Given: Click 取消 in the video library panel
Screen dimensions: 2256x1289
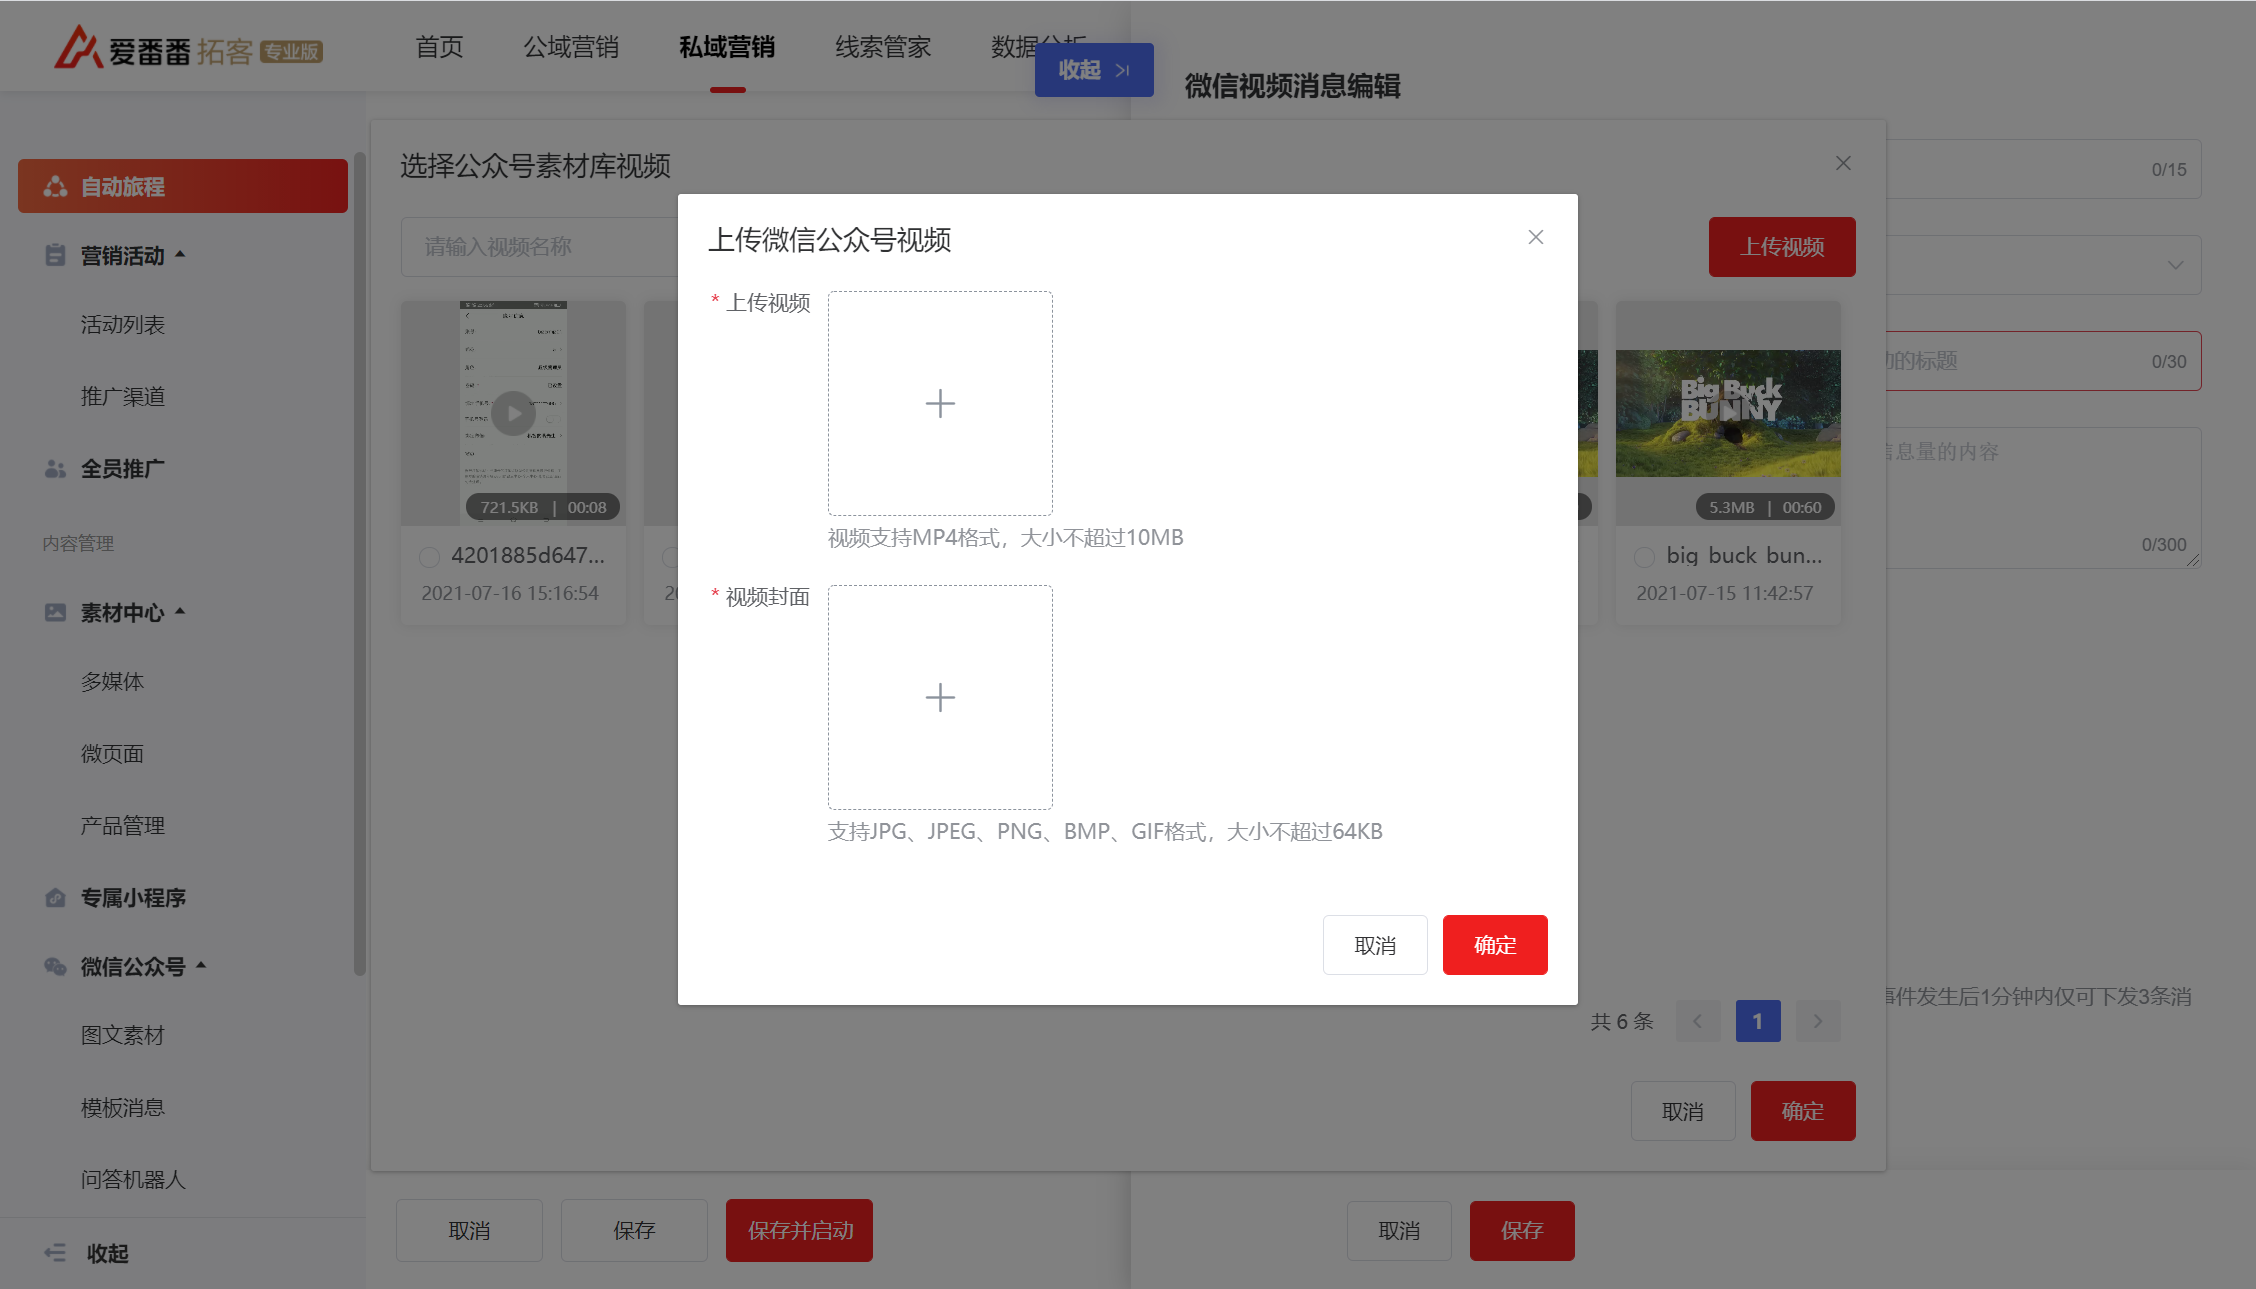Looking at the screenshot, I should (x=1683, y=1111).
